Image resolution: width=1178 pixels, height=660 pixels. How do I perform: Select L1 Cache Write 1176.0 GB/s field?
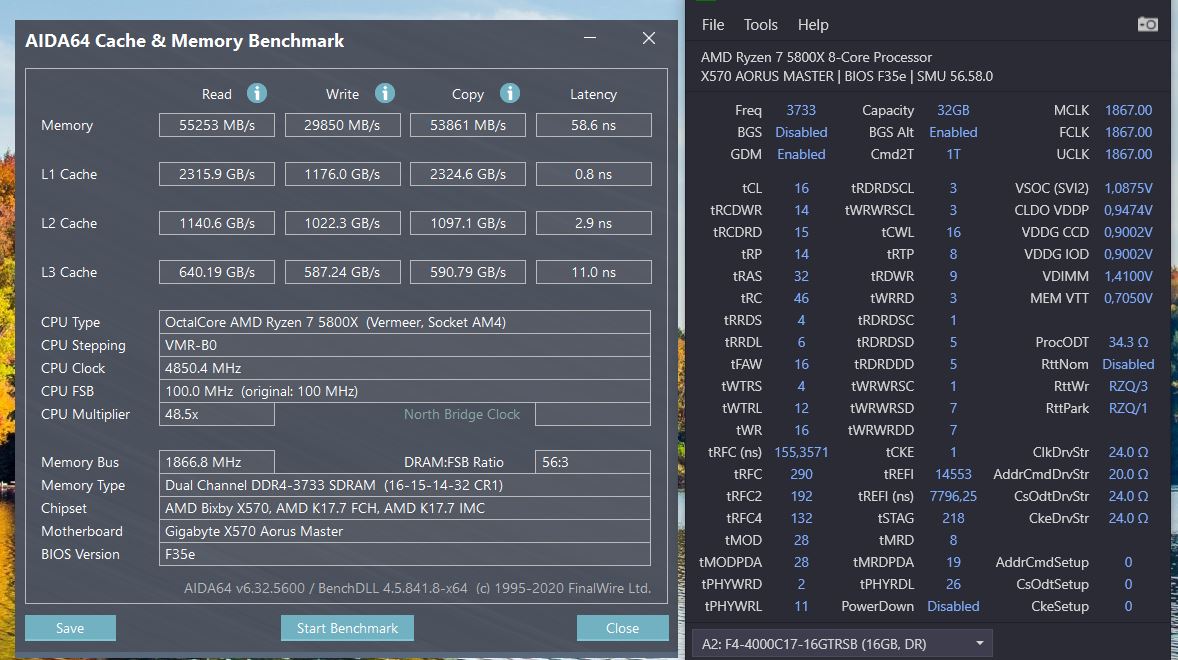click(x=342, y=174)
